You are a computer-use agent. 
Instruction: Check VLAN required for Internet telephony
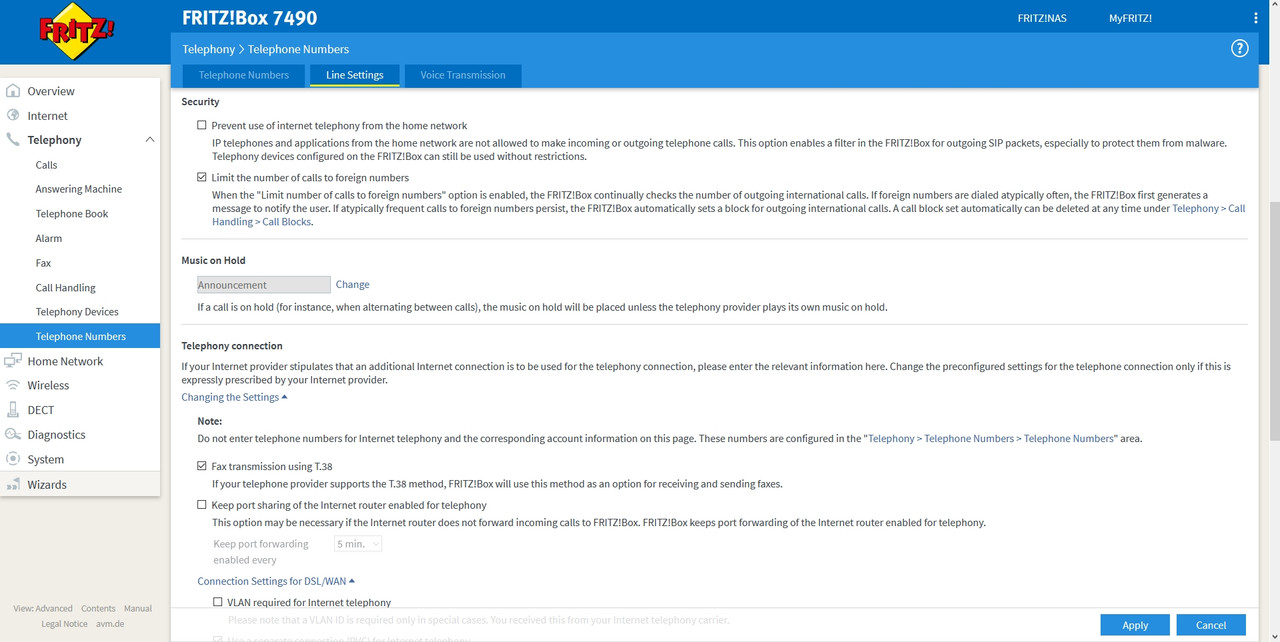[x=218, y=602]
